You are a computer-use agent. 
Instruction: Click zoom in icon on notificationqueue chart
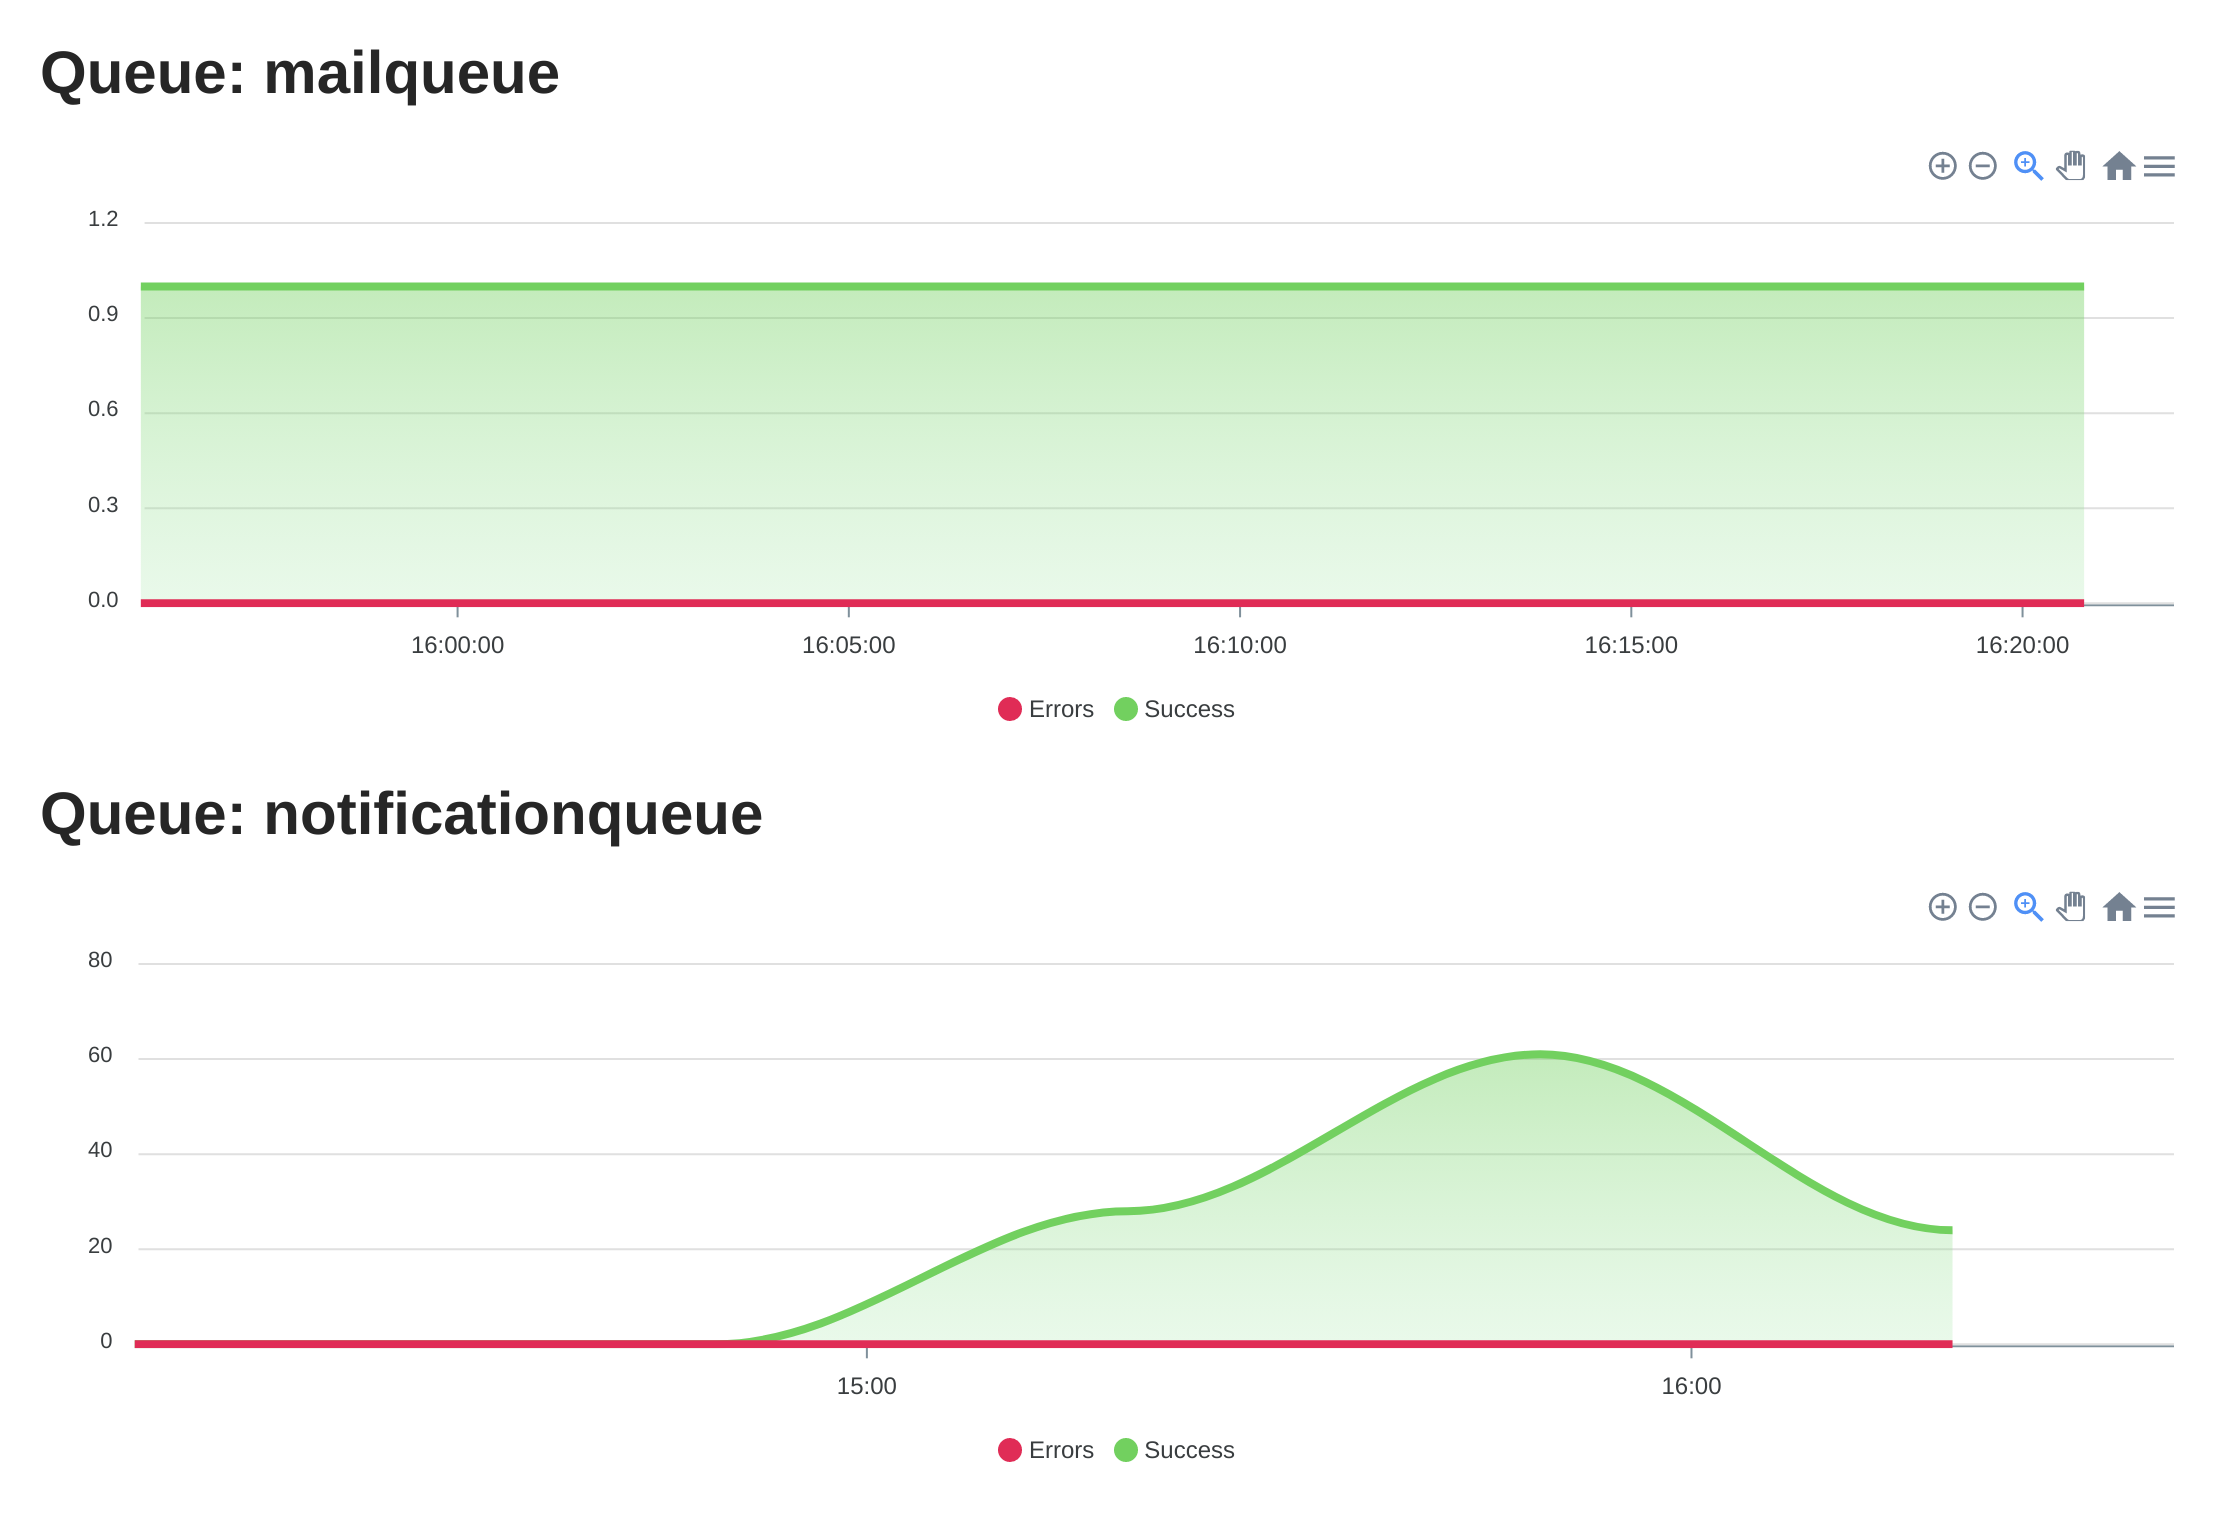coord(1942,907)
